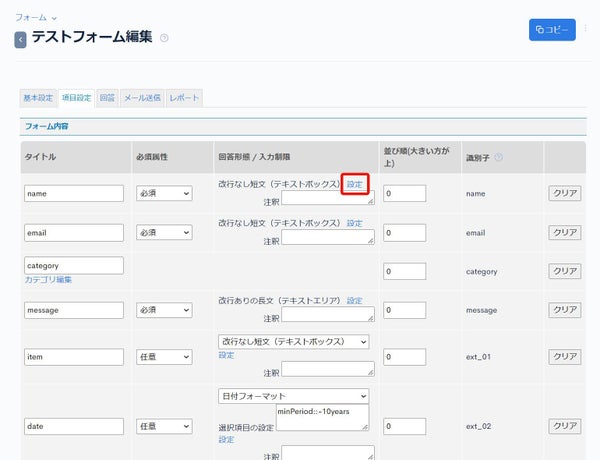The width and height of the screenshot is (600, 460).
Task: Click the ext_02 identifier text
Action: [x=478, y=426]
